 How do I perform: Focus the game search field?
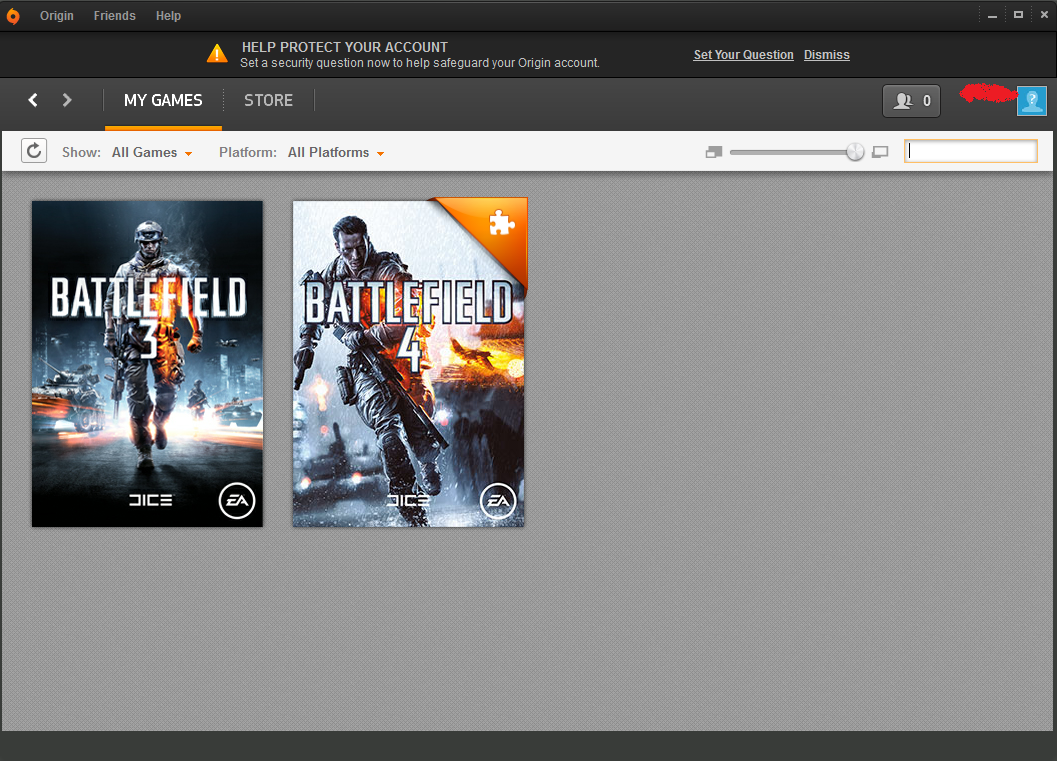point(971,151)
